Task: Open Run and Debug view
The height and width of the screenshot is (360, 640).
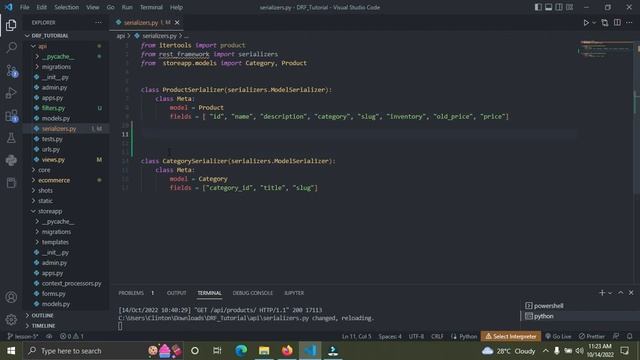Action: [11, 93]
